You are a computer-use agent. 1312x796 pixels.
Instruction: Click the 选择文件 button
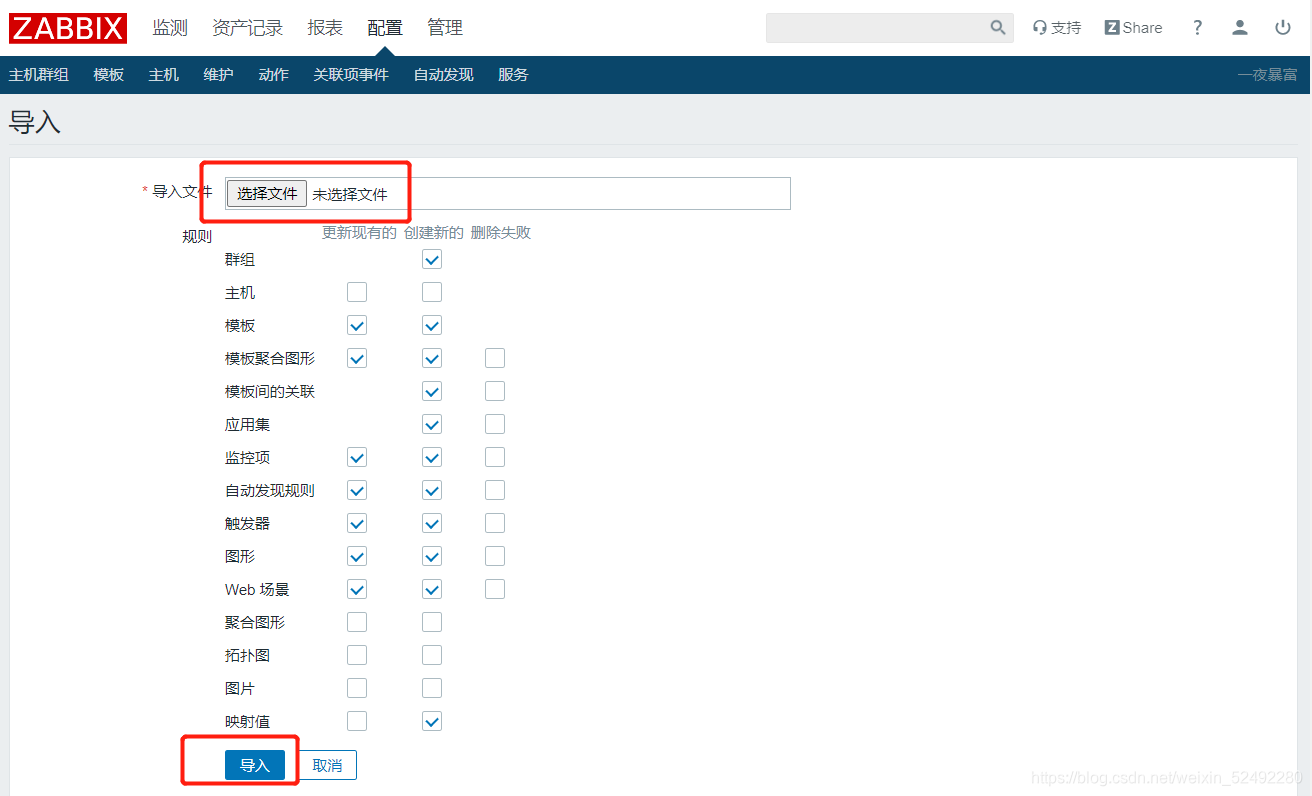pos(267,193)
